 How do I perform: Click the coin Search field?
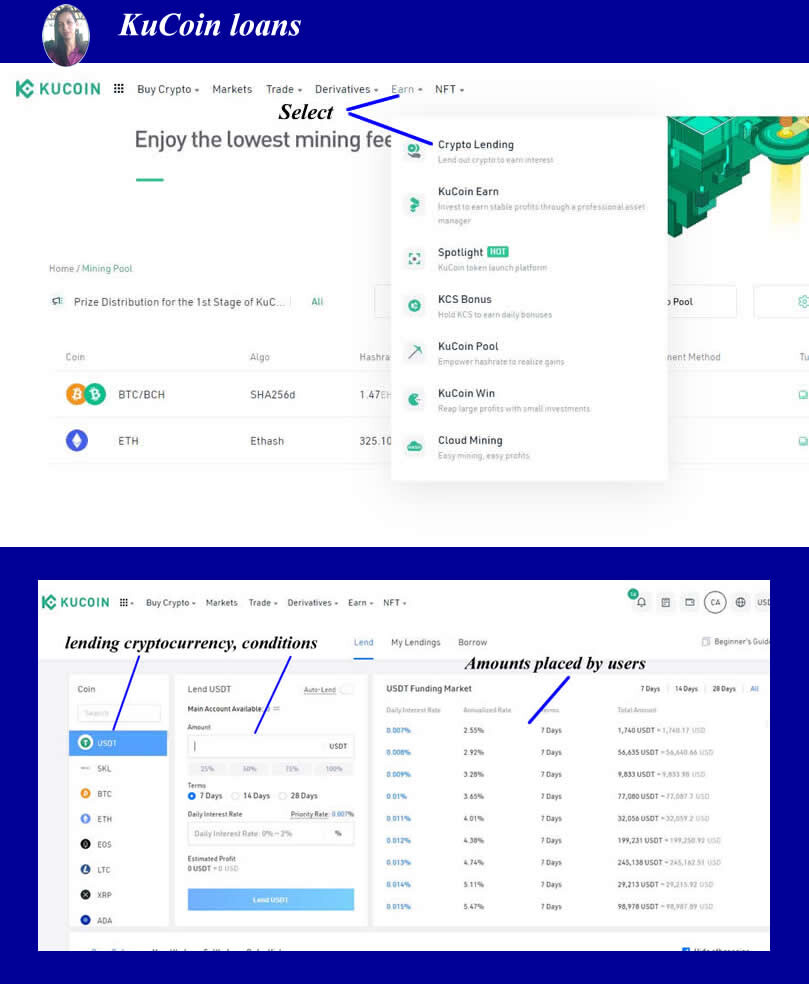(x=119, y=713)
